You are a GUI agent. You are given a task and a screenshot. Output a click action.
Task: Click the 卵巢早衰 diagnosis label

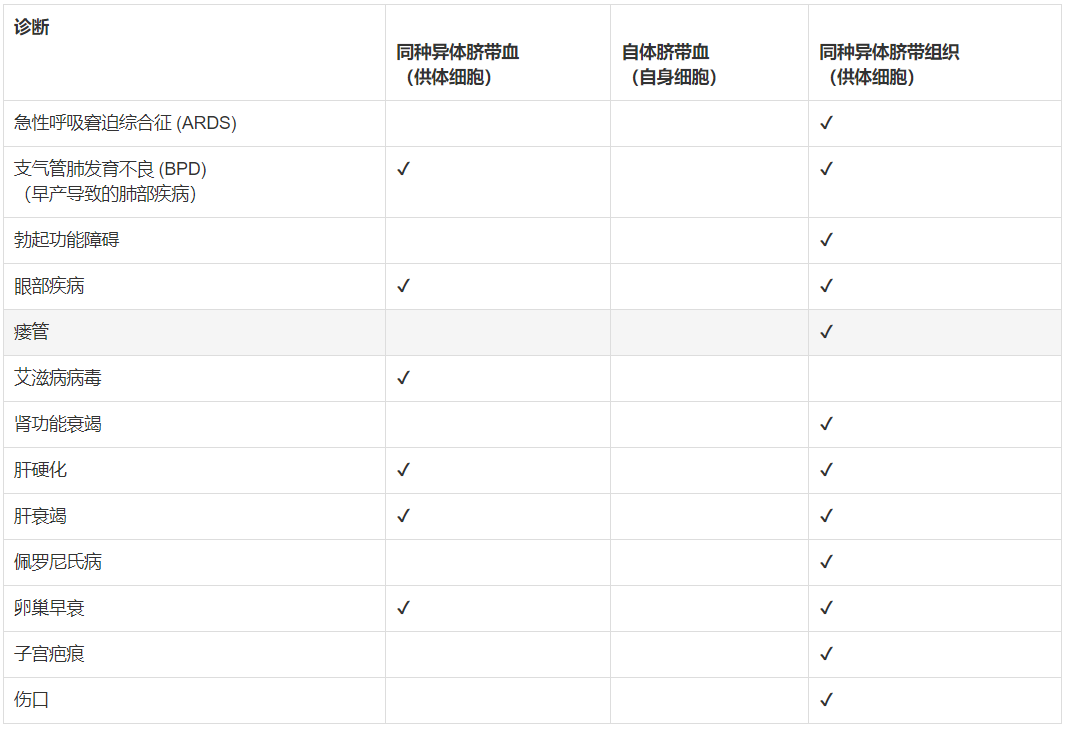56,608
